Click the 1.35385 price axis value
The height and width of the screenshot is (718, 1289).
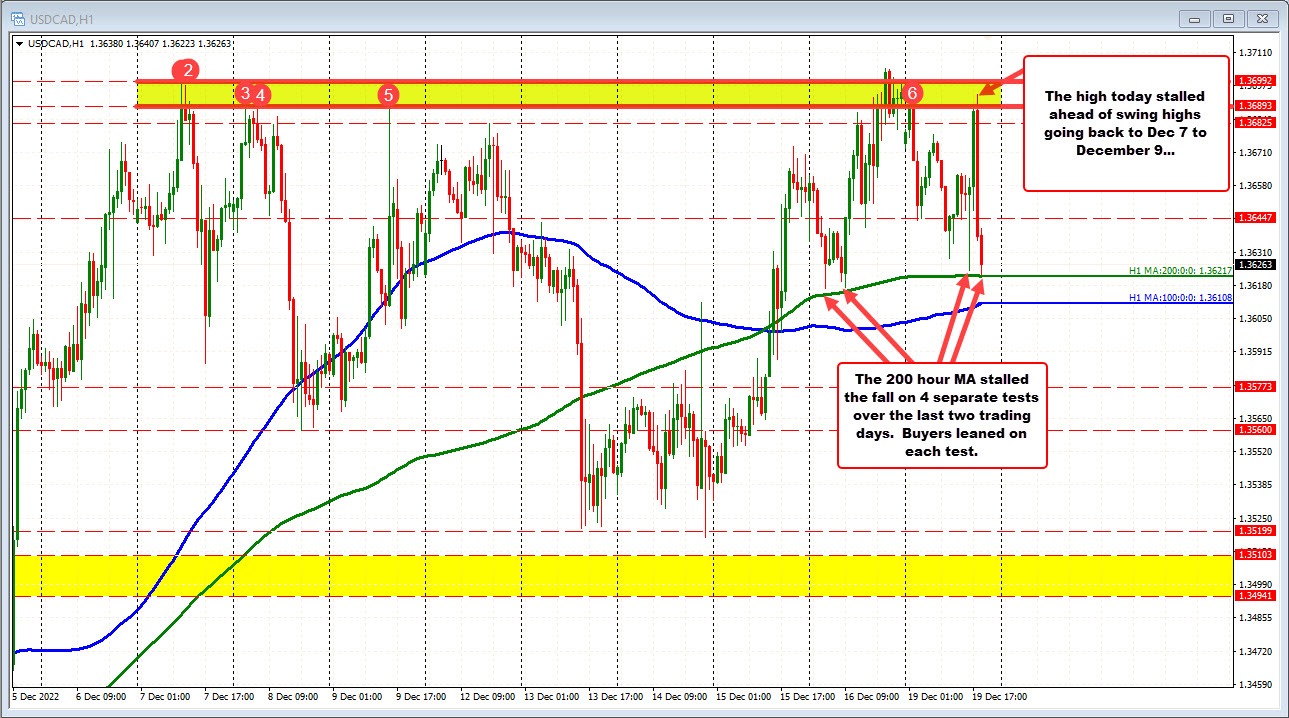click(1256, 485)
